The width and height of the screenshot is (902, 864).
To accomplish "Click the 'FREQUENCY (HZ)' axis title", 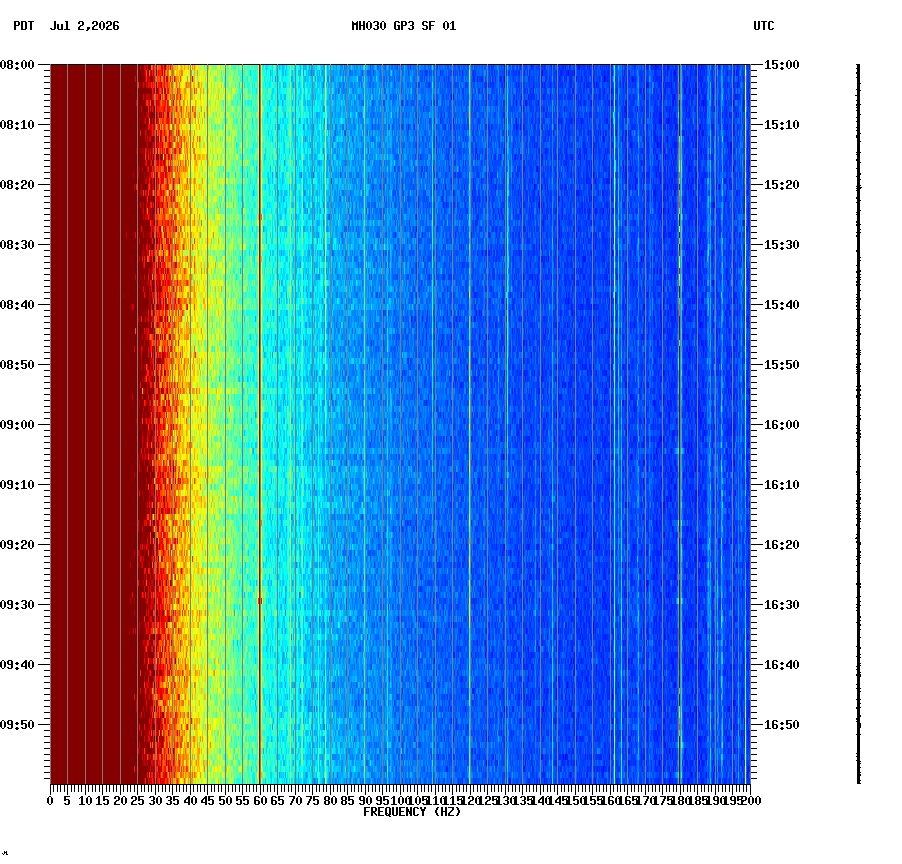I will [412, 812].
